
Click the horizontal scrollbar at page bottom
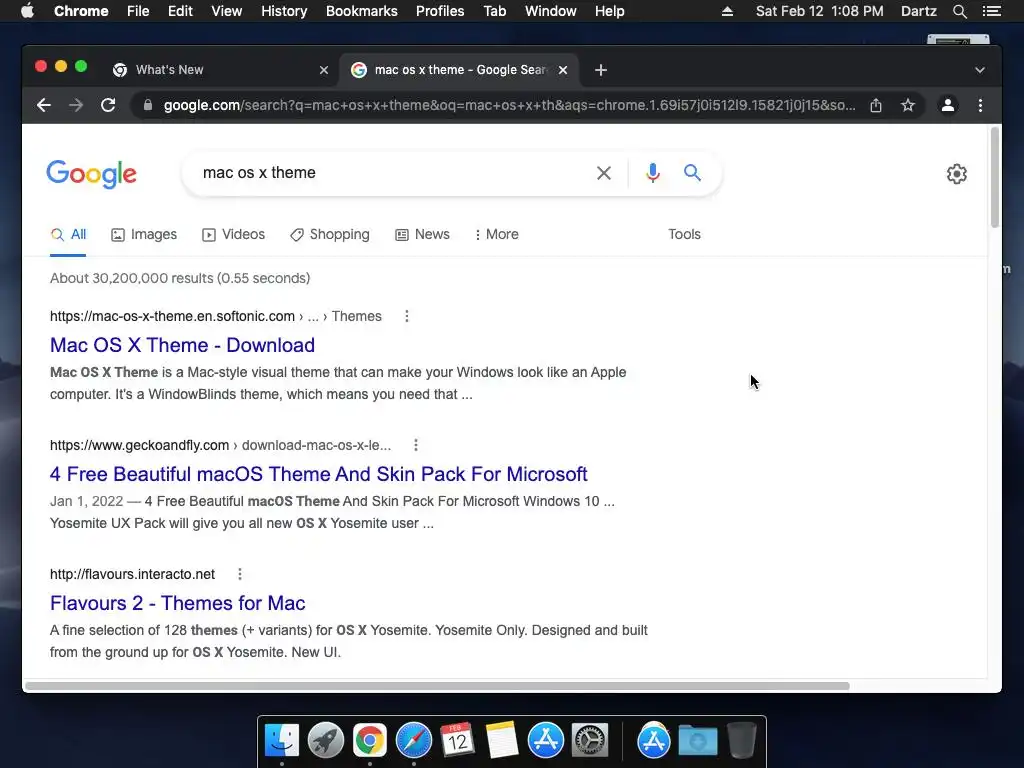(436, 686)
